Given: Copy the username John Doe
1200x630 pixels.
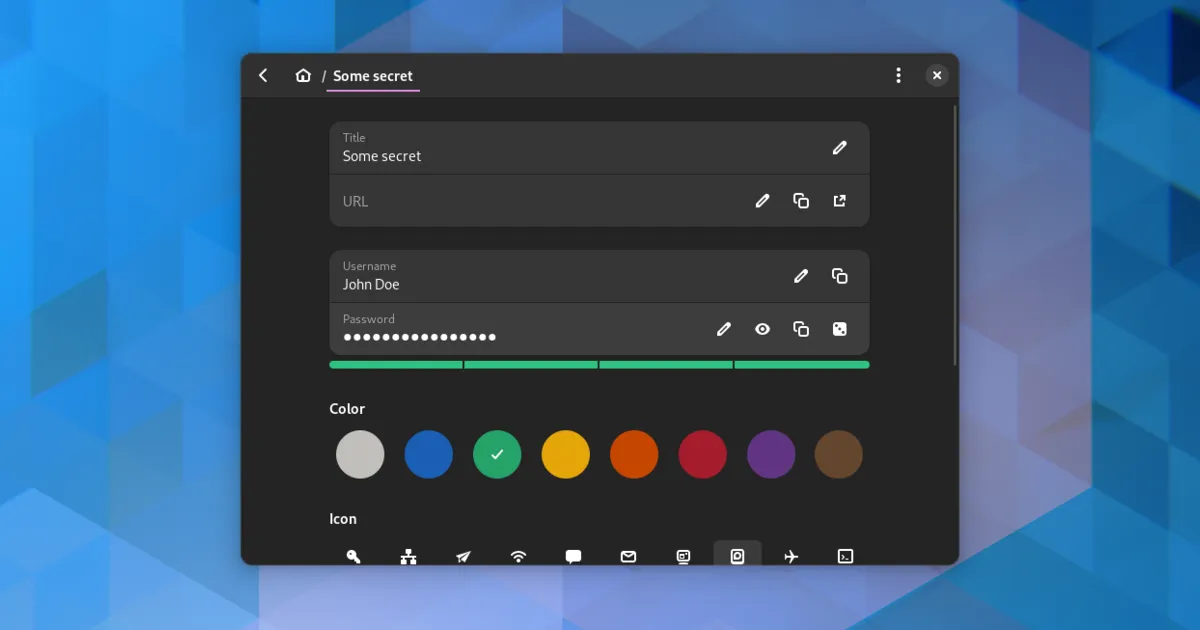Looking at the screenshot, I should 839,276.
